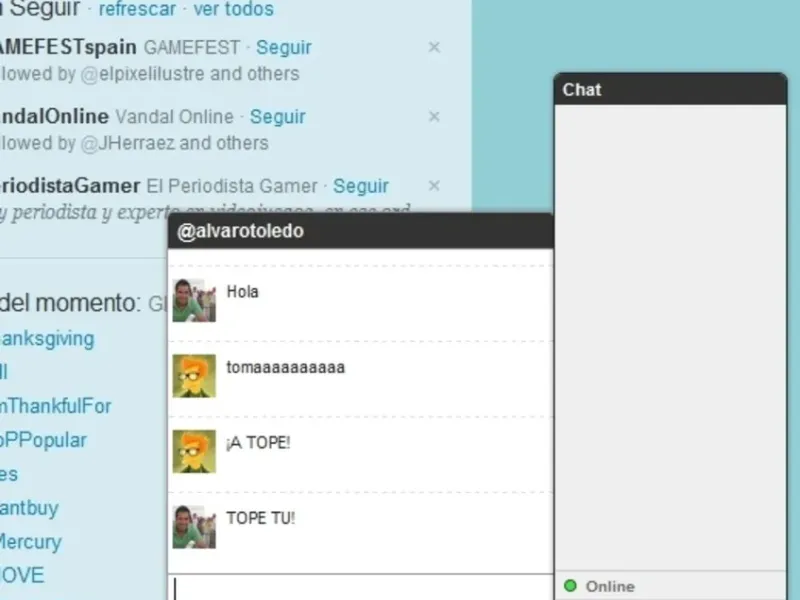Follow VandalOnline using the Seguir link
The width and height of the screenshot is (800, 600).
[278, 116]
